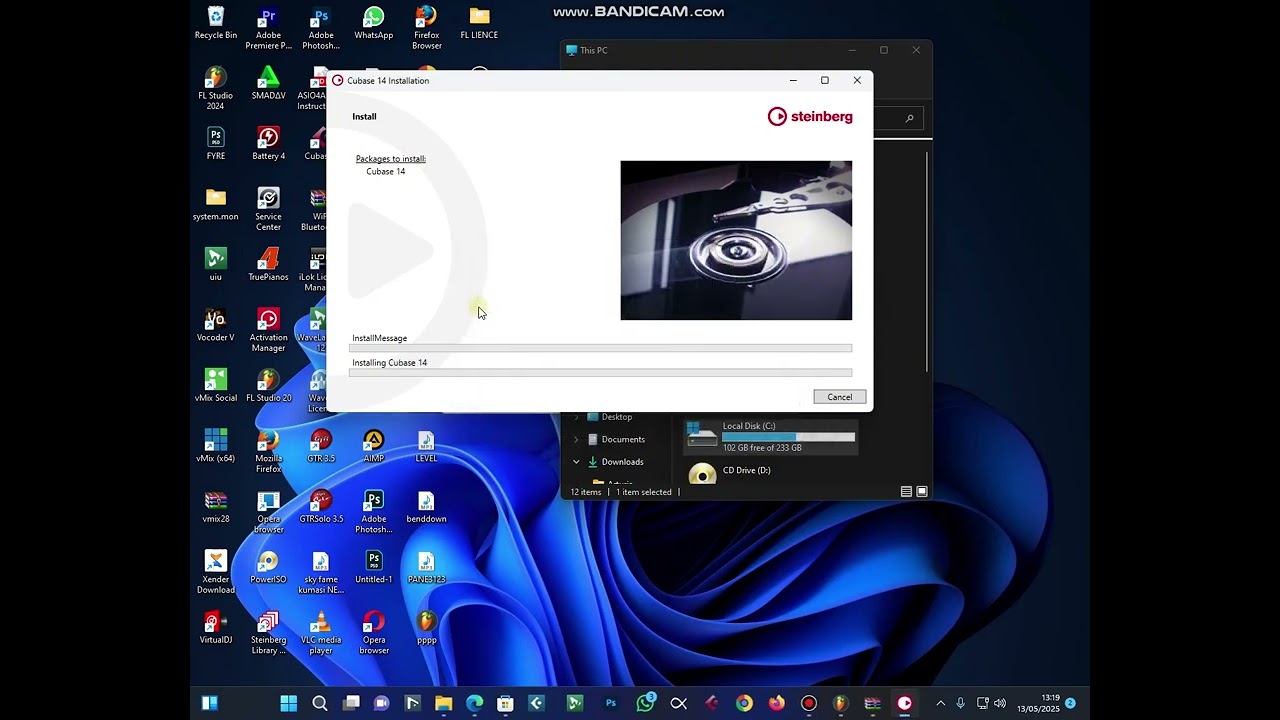Screen dimensions: 1280x720
Task: Open the Windows Start menu
Action: [289, 704]
